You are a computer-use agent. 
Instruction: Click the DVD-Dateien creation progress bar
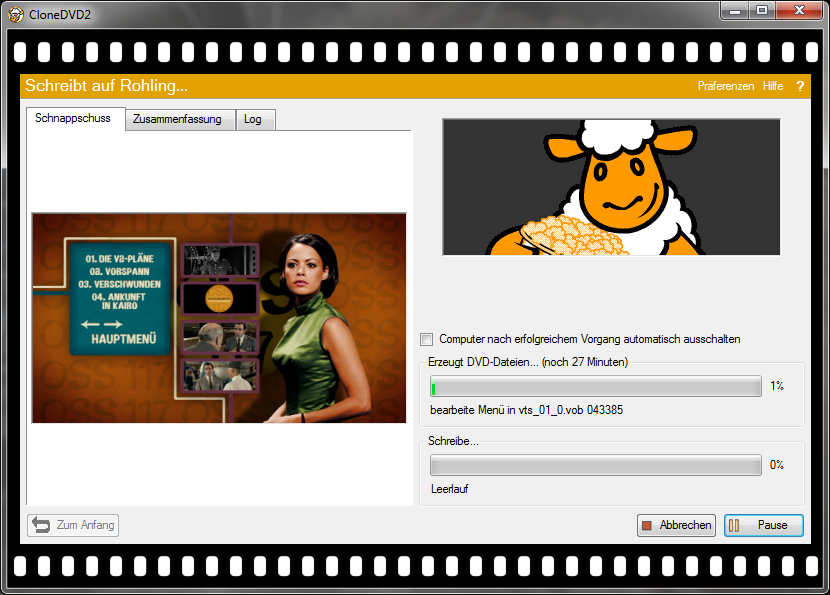596,386
